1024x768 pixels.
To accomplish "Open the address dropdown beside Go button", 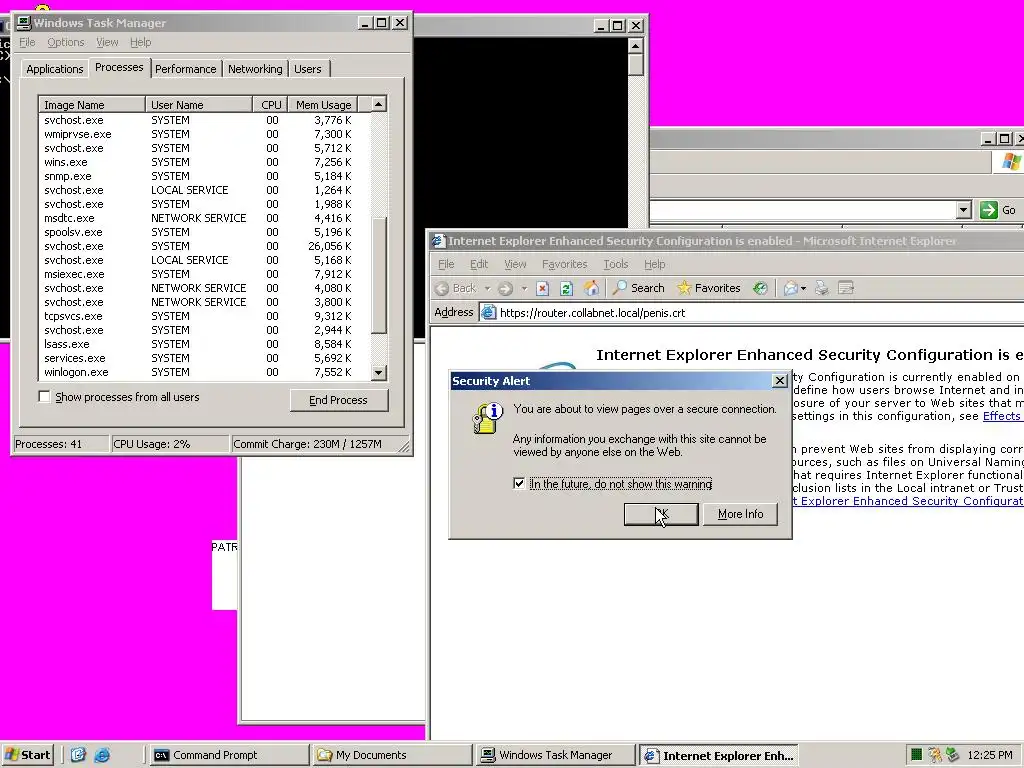I will (964, 210).
